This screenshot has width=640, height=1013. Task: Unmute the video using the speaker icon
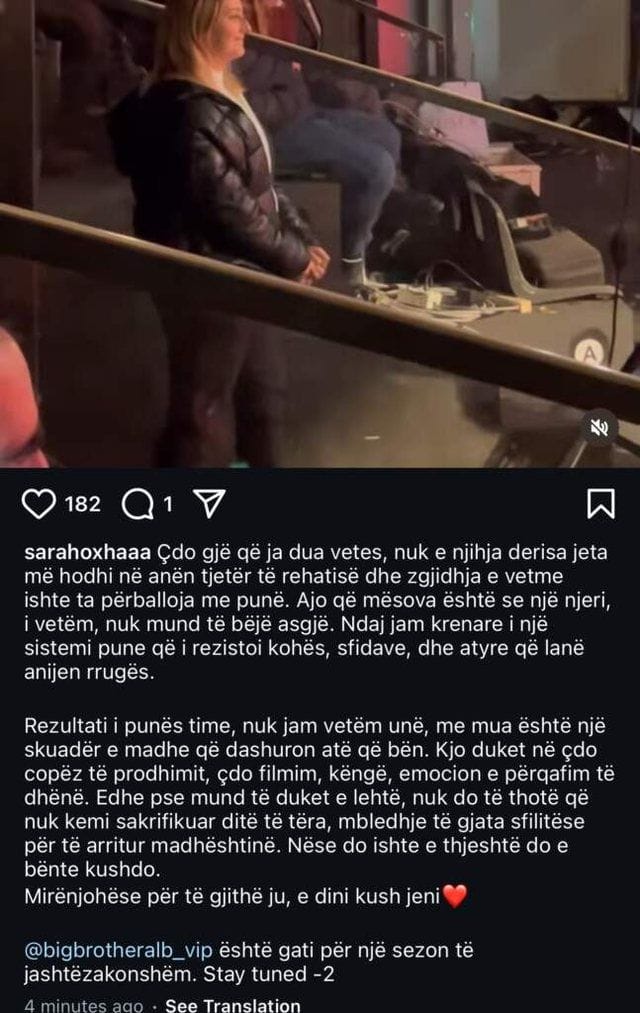pos(599,428)
